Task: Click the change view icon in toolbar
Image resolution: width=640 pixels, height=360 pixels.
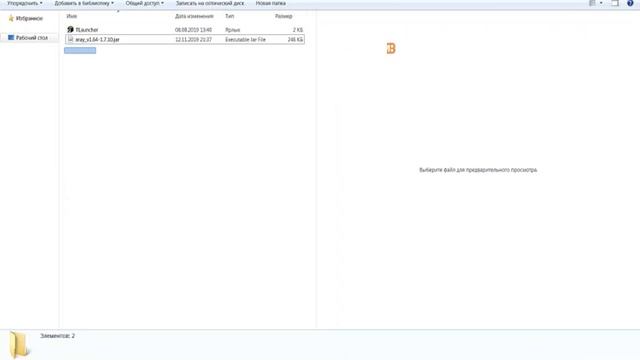Action: [x=592, y=3]
